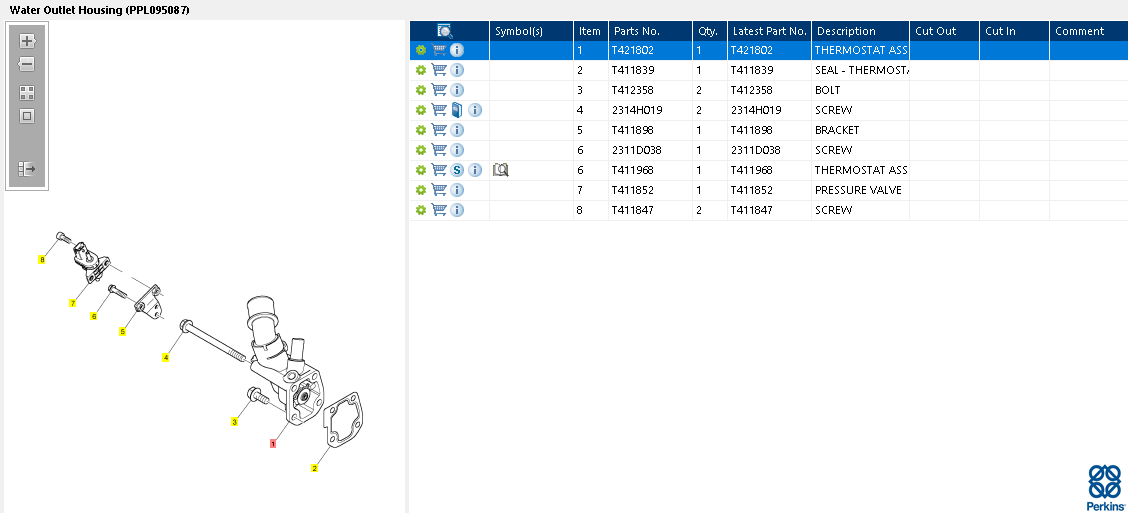Select parts number cell T411968

tap(650, 170)
